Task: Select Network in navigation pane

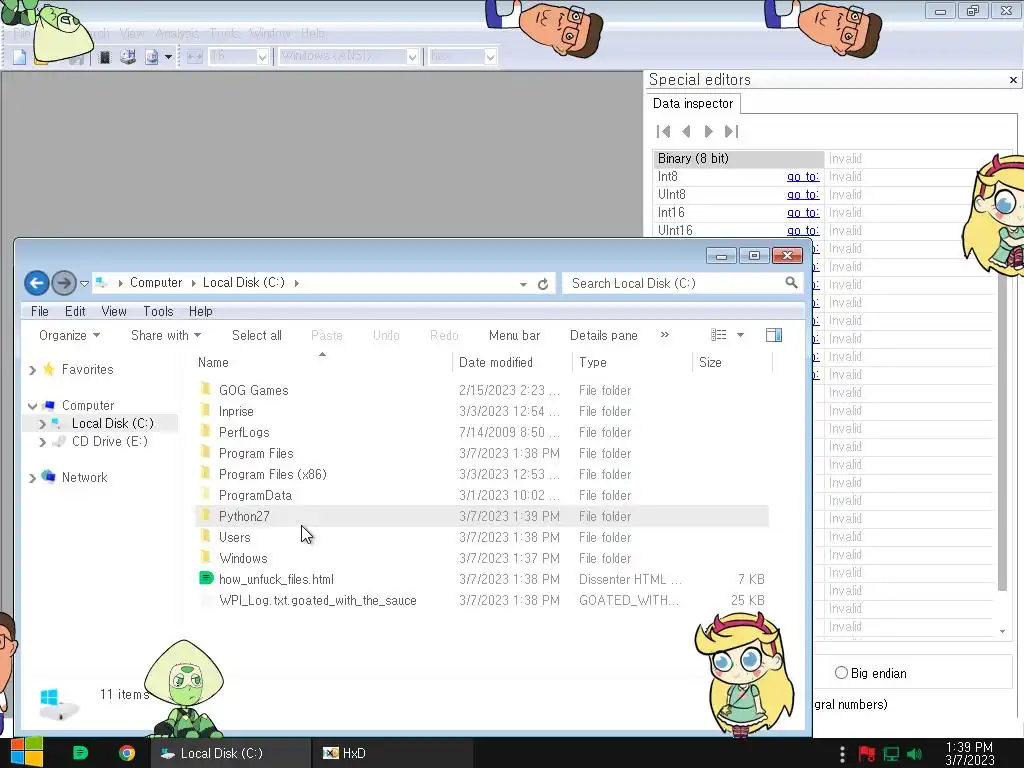Action: click(84, 477)
